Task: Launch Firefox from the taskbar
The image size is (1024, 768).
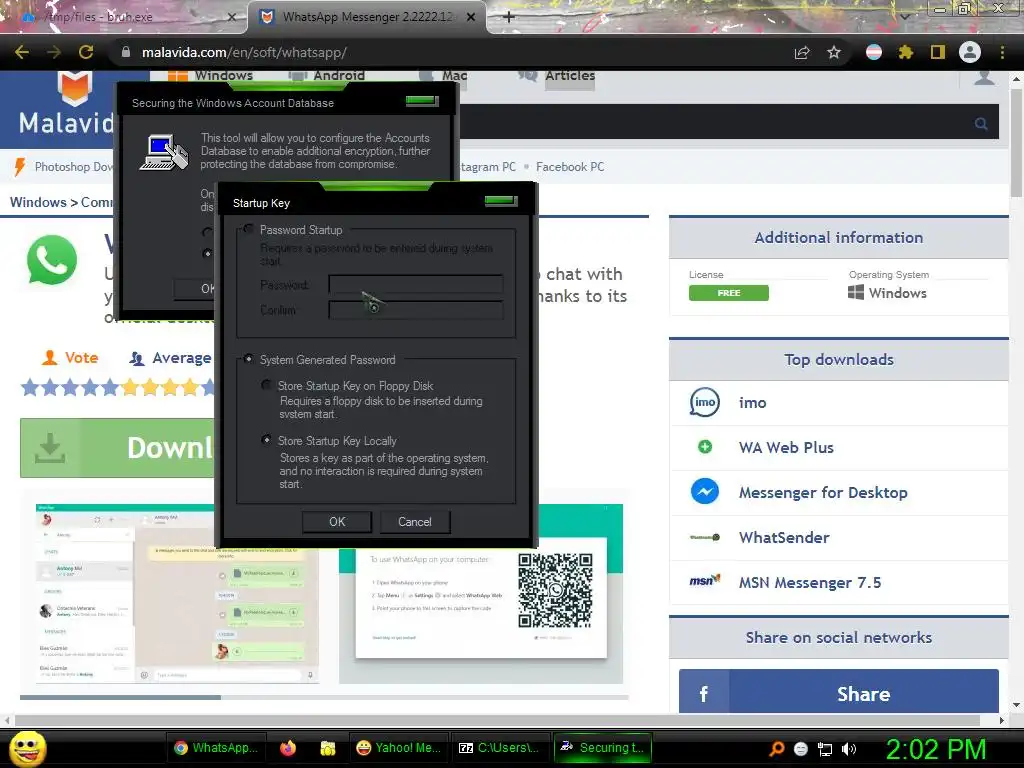Action: point(287,748)
